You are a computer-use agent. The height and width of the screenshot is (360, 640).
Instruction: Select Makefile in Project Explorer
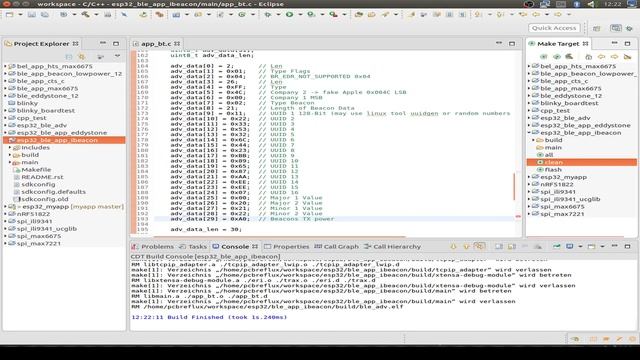(x=36, y=169)
